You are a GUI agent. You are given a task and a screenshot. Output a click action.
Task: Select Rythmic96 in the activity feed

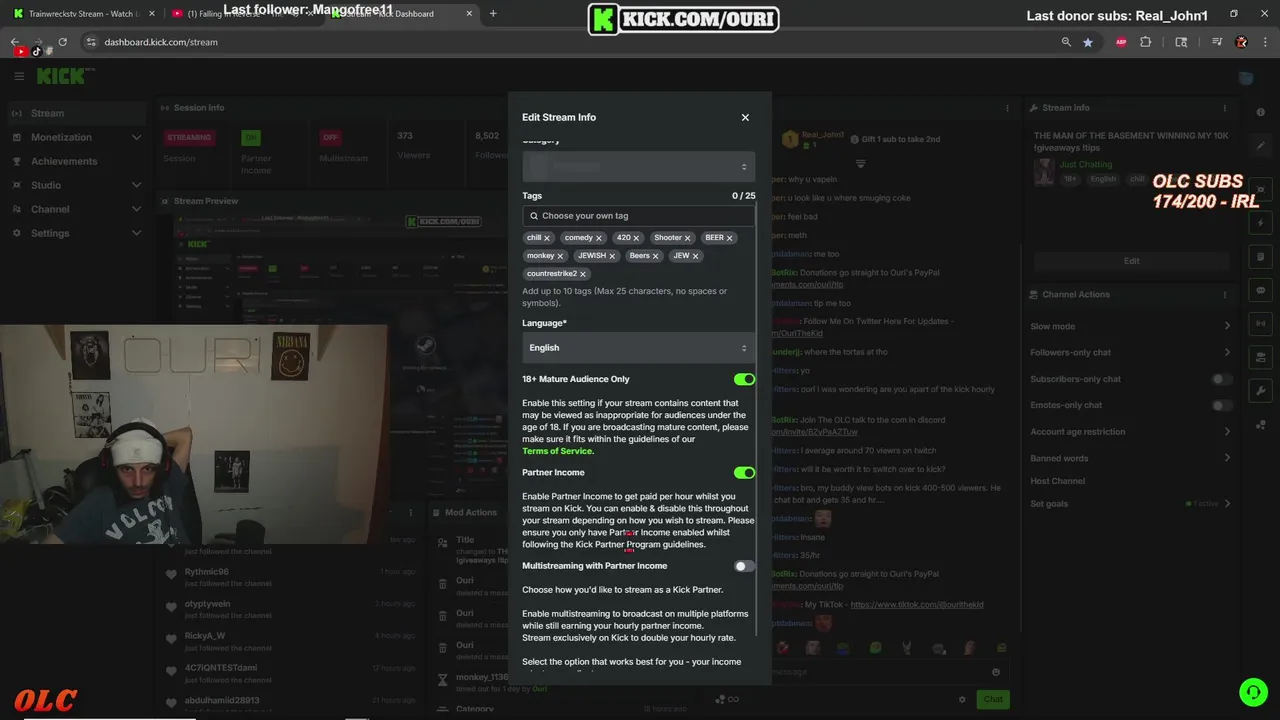pos(207,572)
